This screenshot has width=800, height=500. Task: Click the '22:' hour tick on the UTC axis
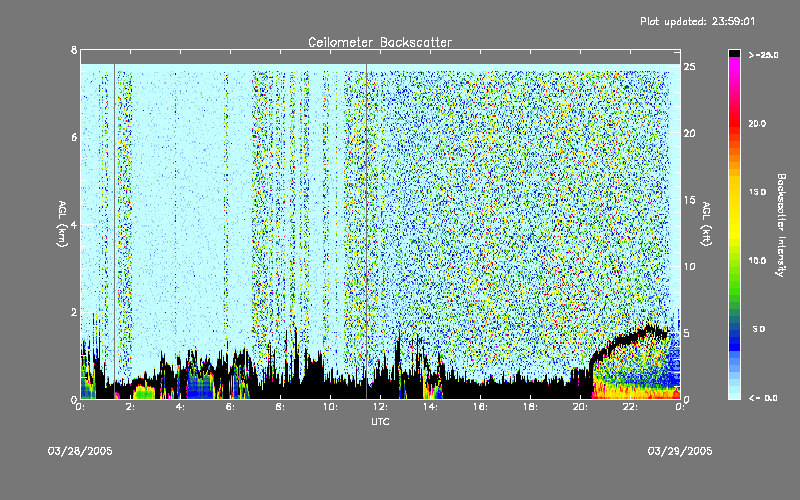point(630,407)
